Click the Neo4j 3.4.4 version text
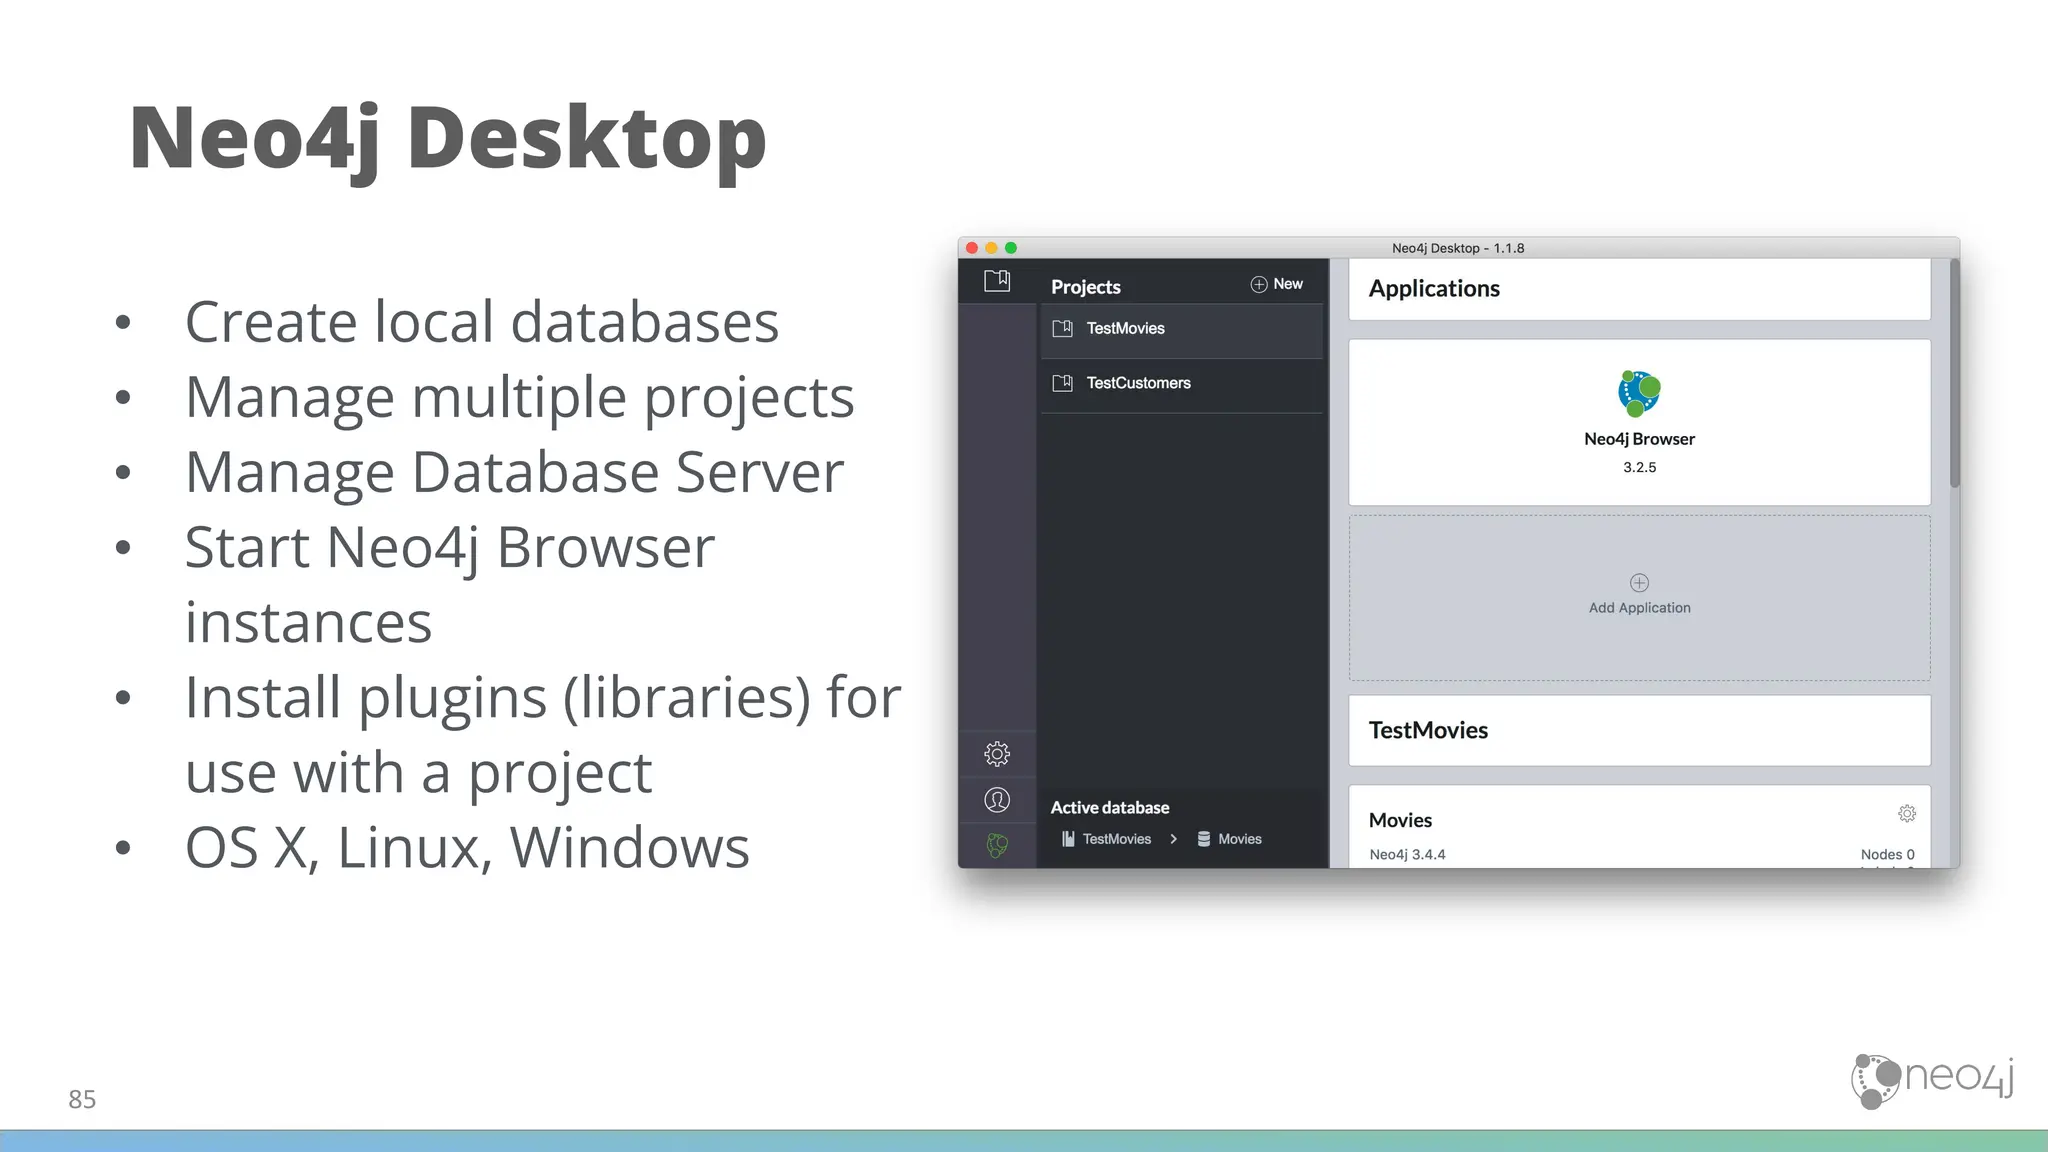Viewport: 2048px width, 1152px height. (1407, 855)
